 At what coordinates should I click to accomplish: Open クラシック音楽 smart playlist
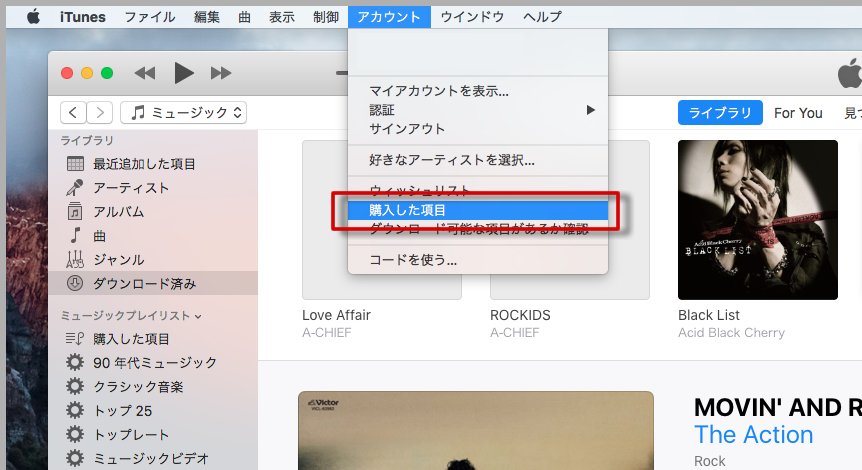point(153,387)
